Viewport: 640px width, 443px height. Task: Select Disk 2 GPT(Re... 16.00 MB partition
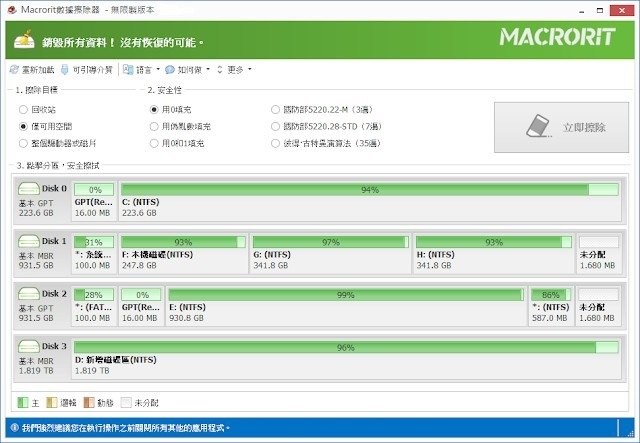tap(141, 306)
